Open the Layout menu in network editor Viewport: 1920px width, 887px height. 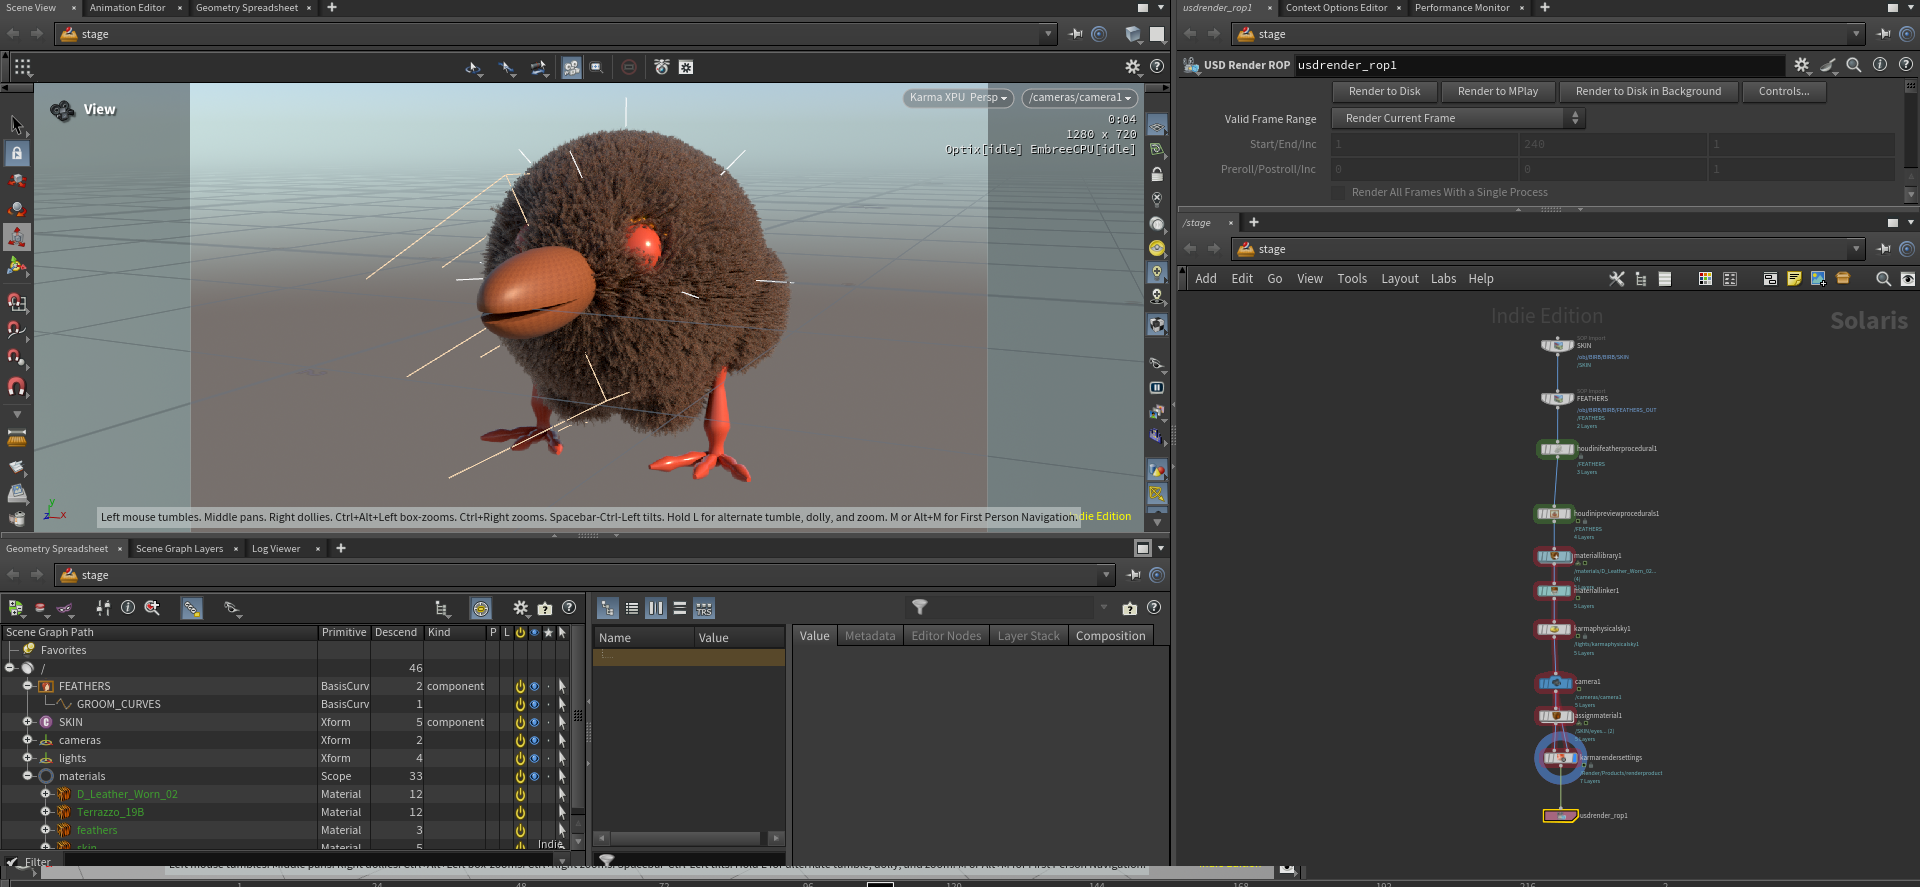click(1399, 279)
